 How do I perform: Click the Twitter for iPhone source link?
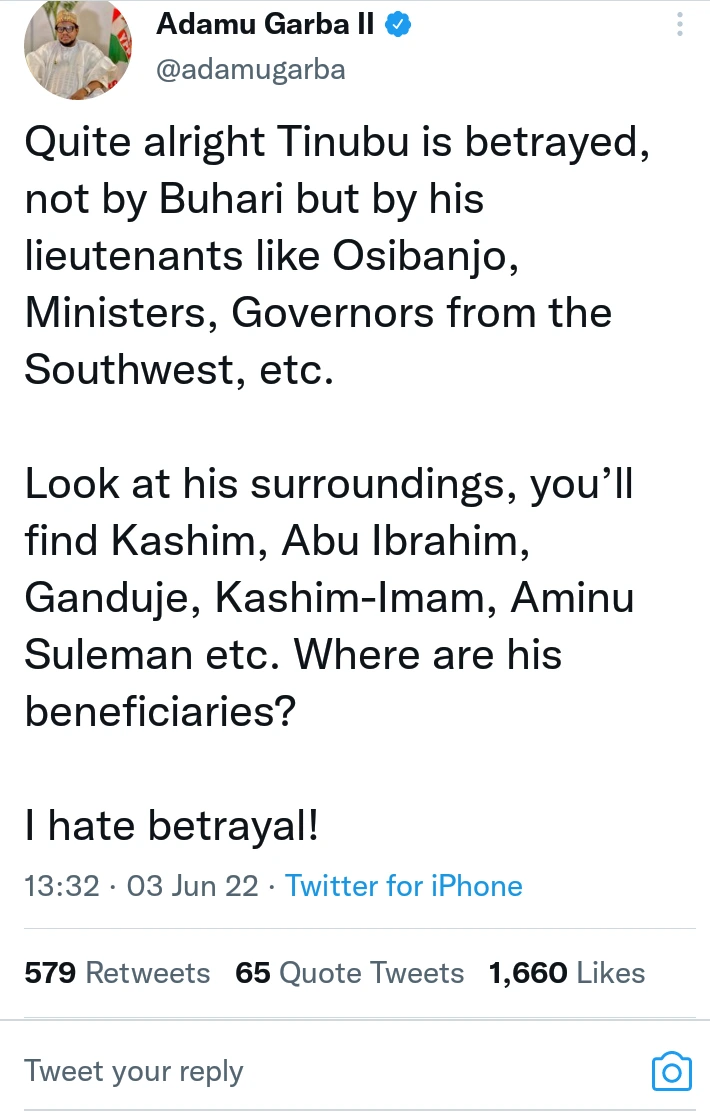[x=403, y=886]
